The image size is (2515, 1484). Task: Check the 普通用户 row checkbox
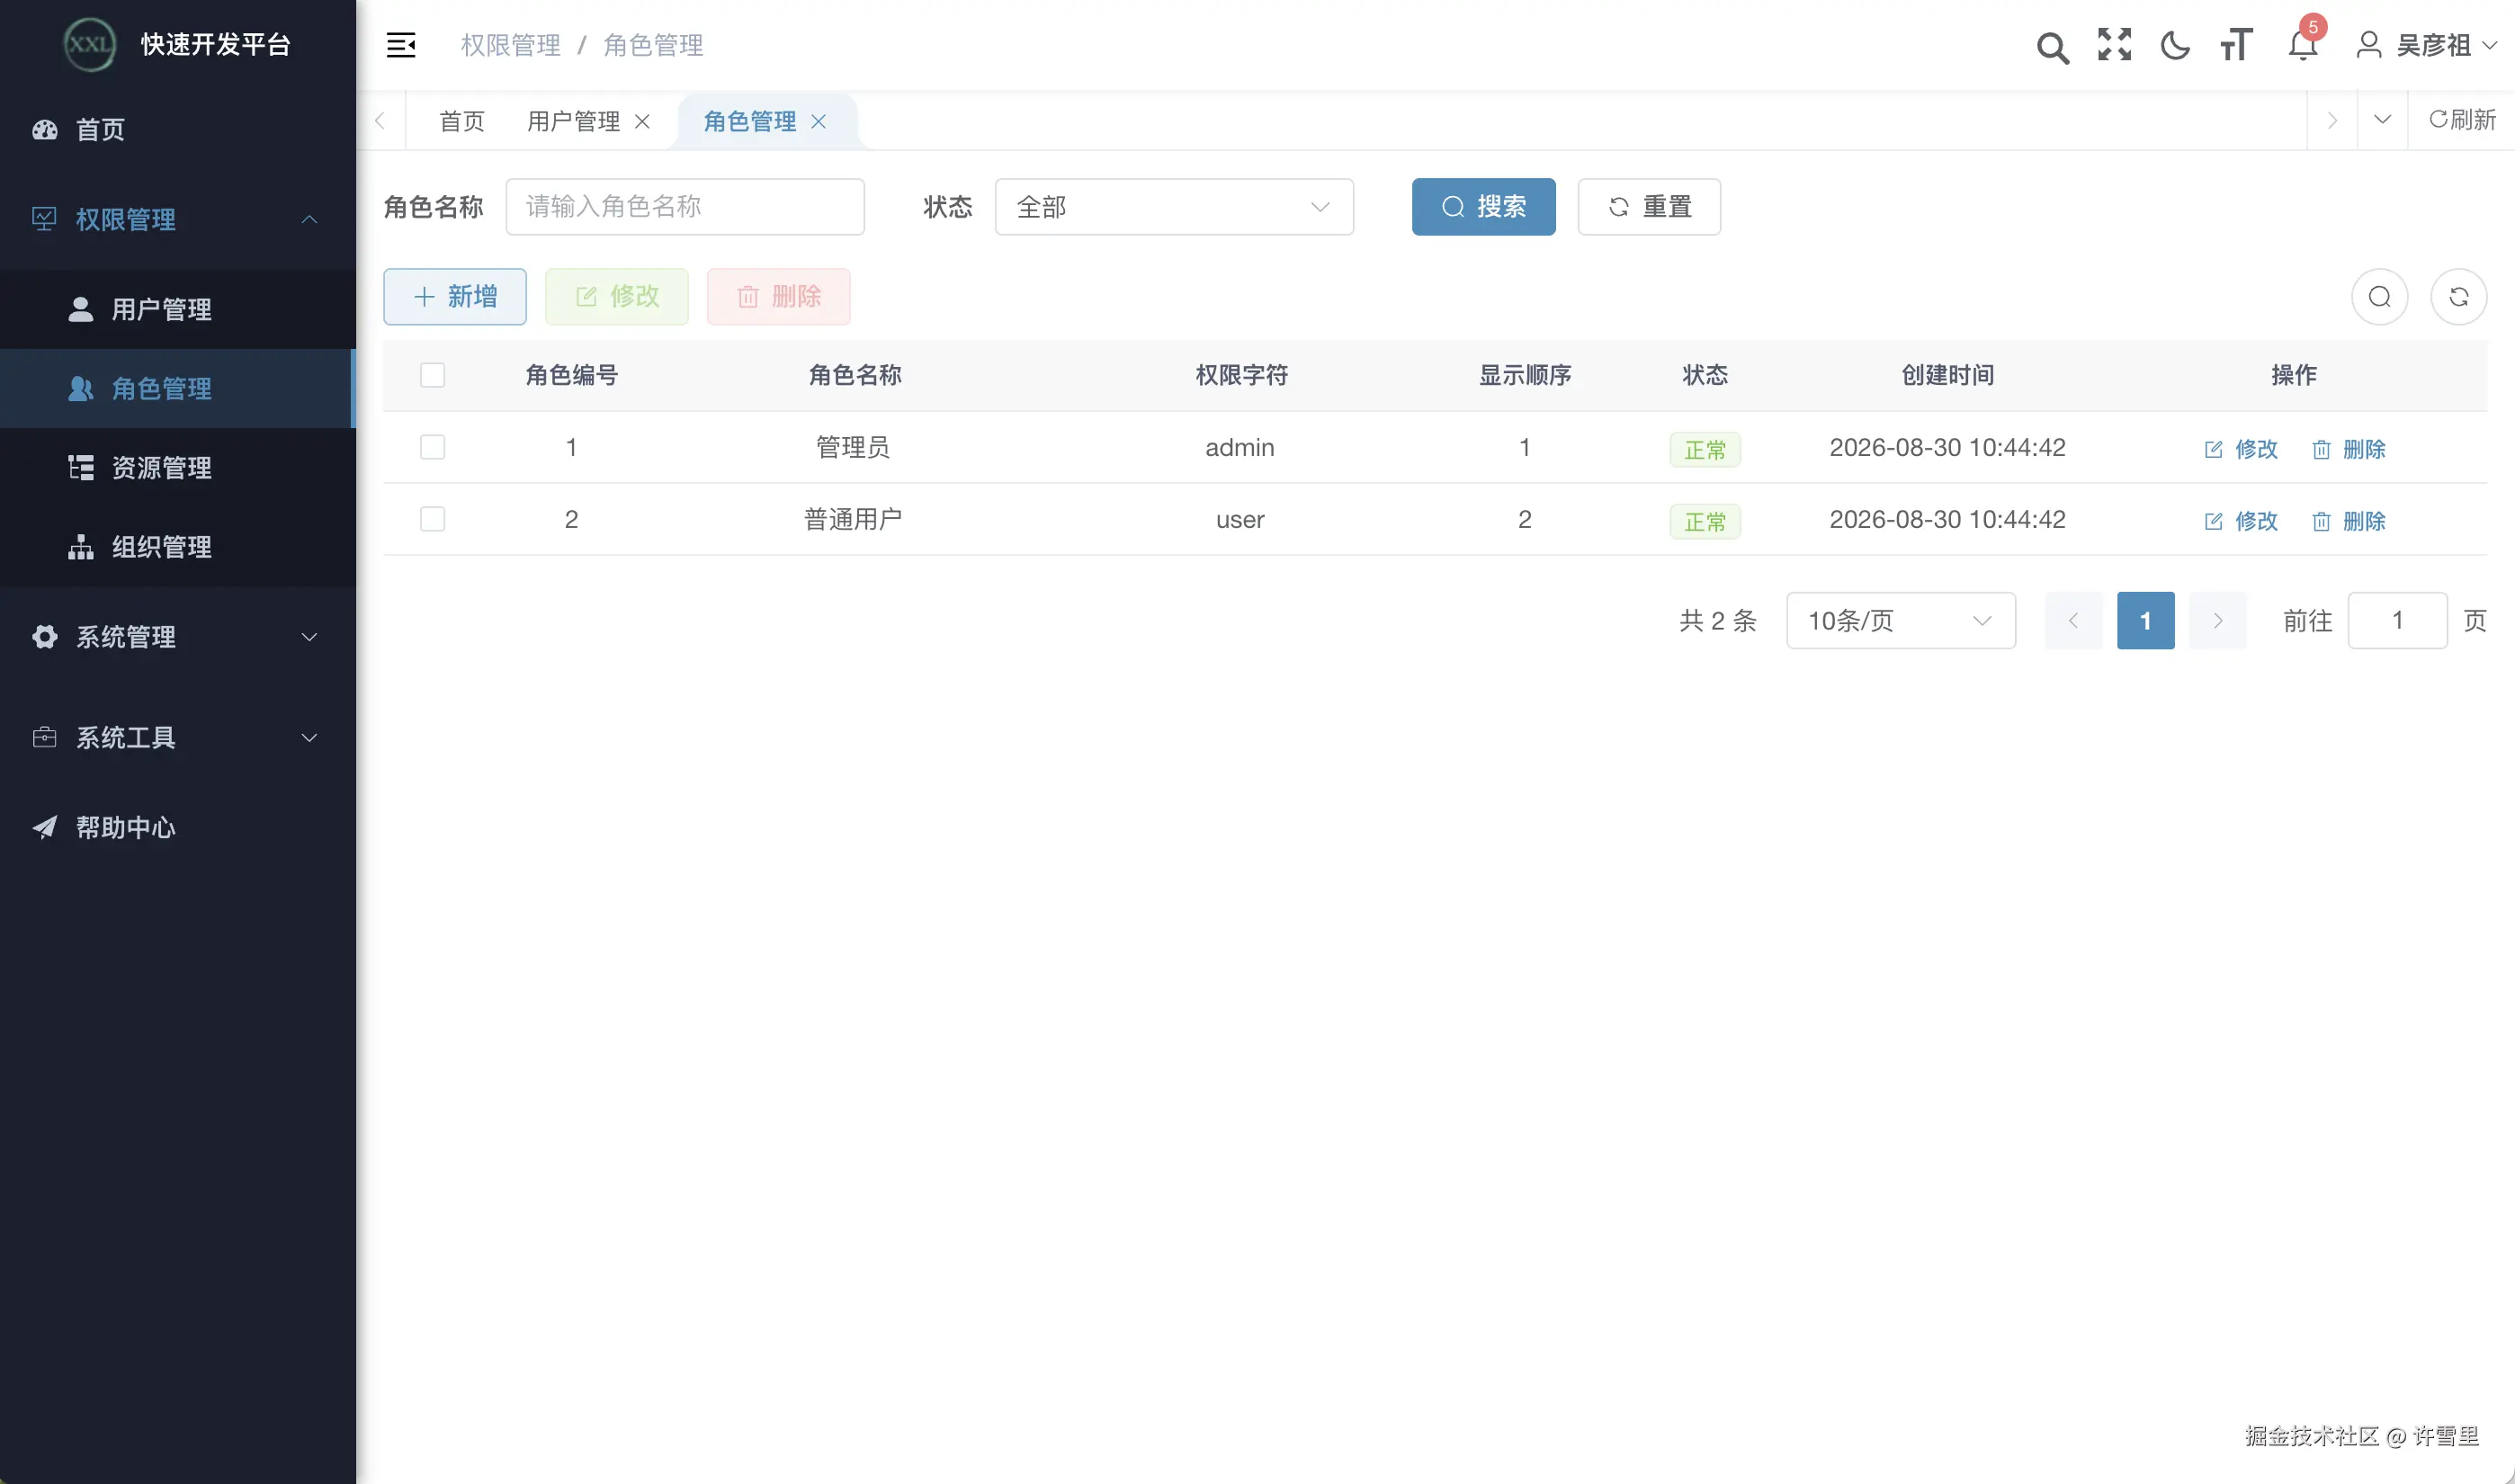point(432,519)
